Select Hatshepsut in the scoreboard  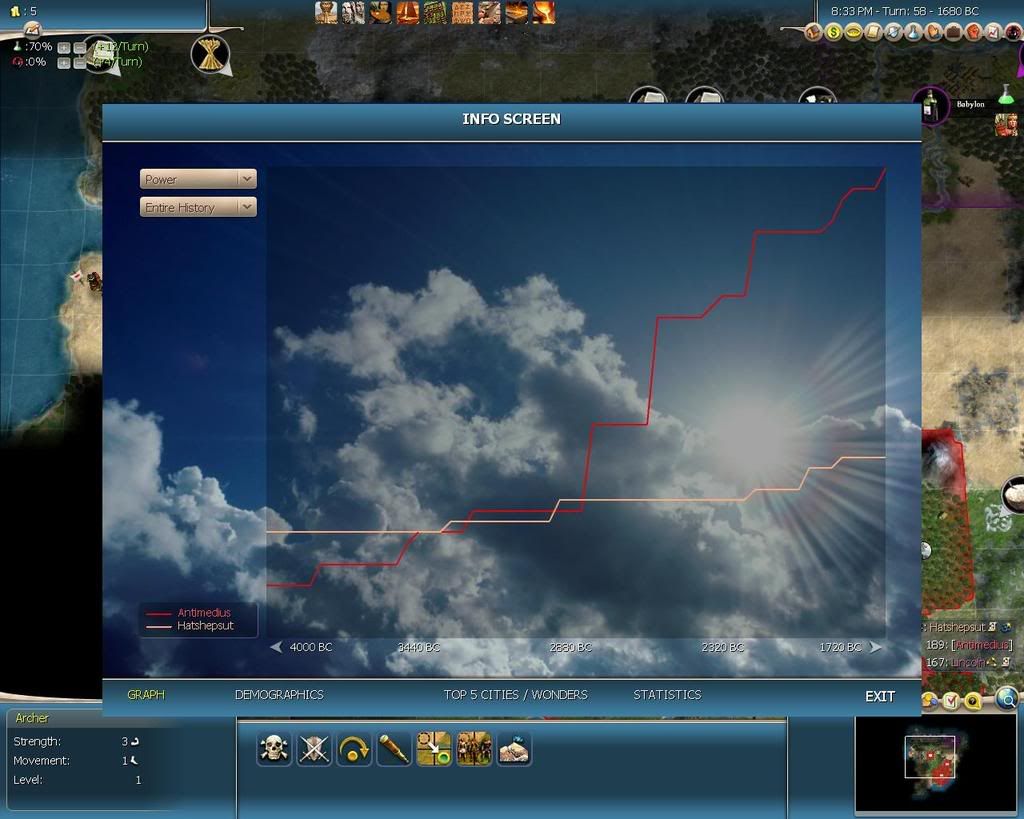click(x=957, y=627)
